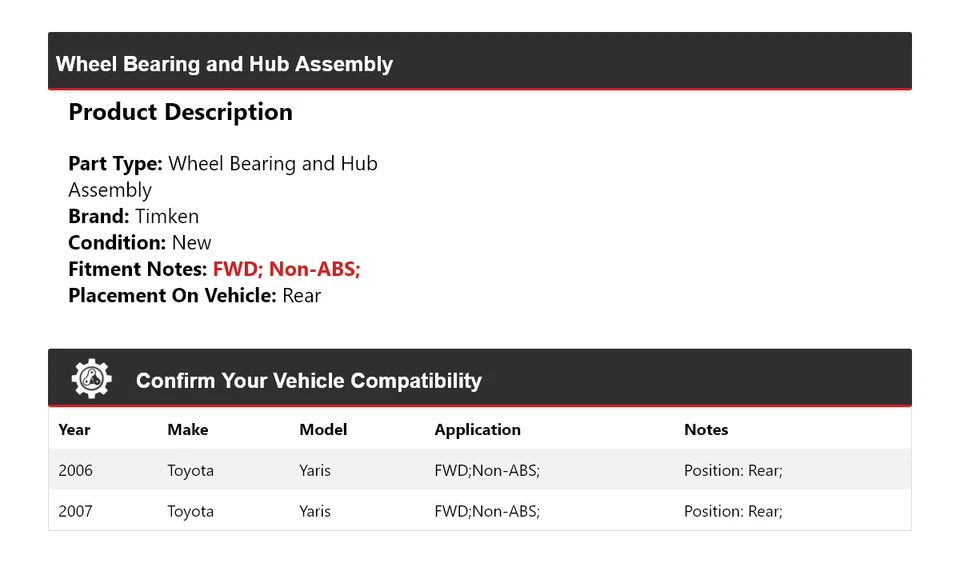Click FWD;Non-ABS; in the 2006 row
The width and height of the screenshot is (960, 563).
pos(487,470)
